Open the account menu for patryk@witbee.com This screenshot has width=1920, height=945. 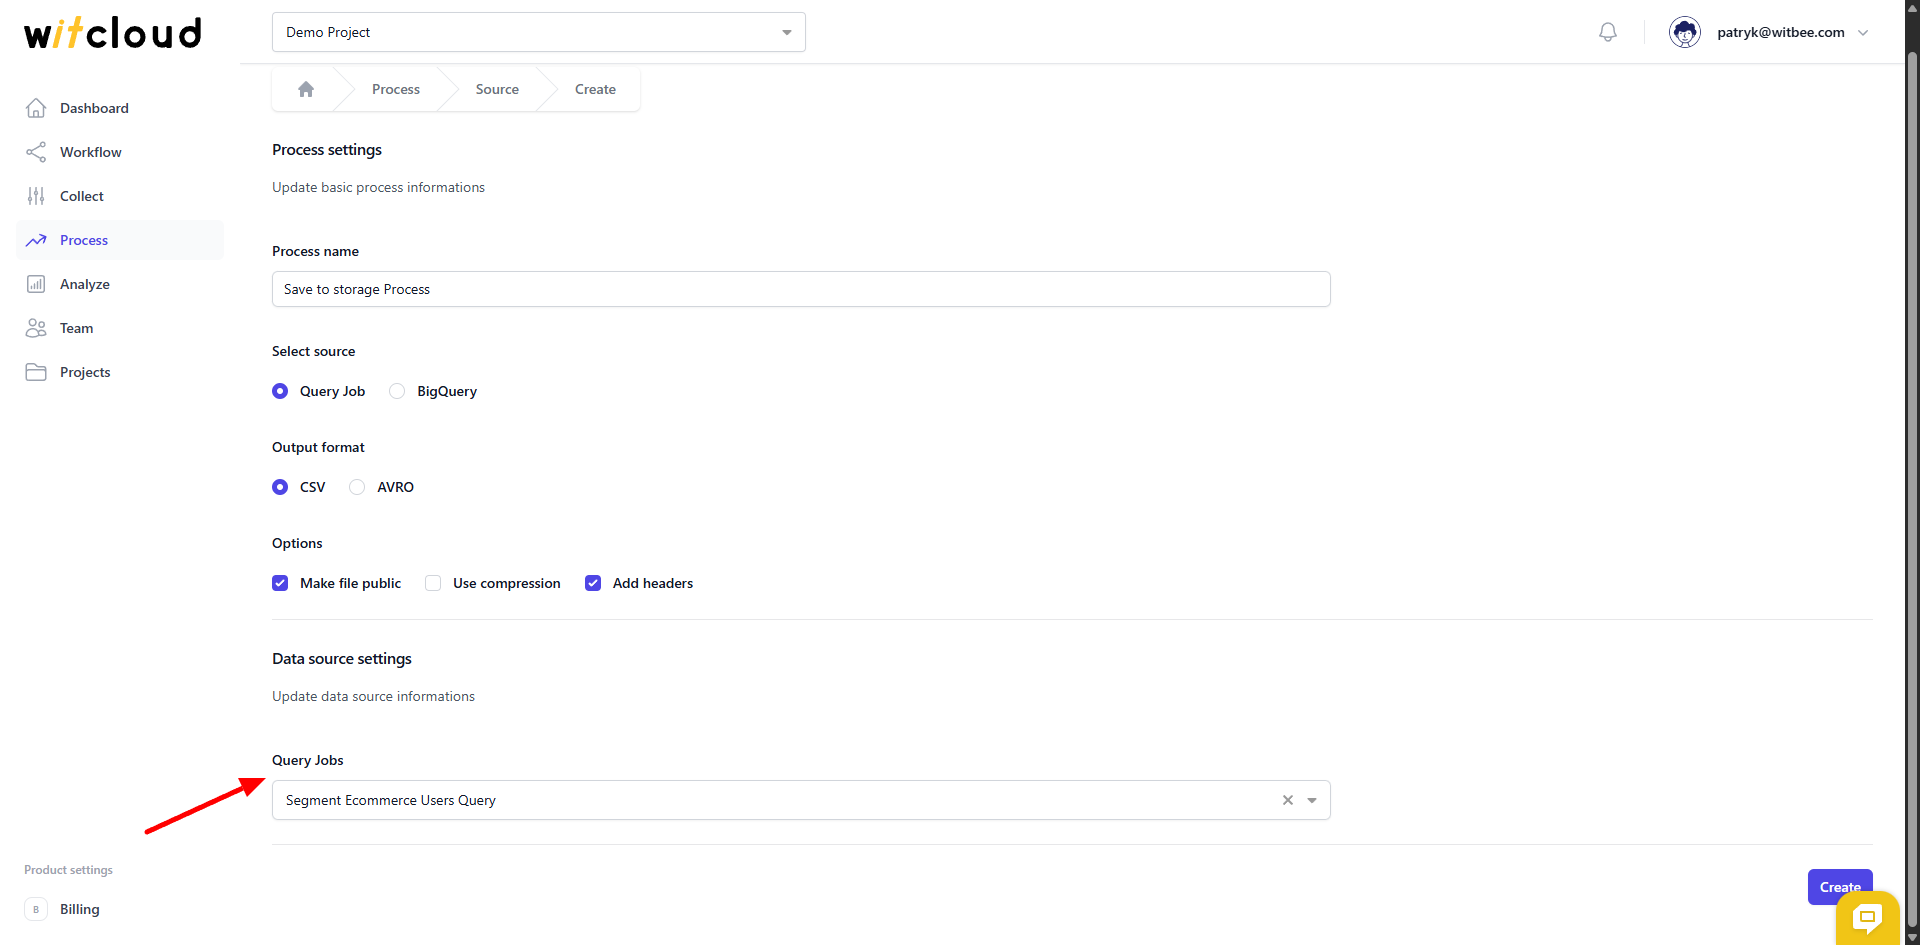tap(1865, 32)
